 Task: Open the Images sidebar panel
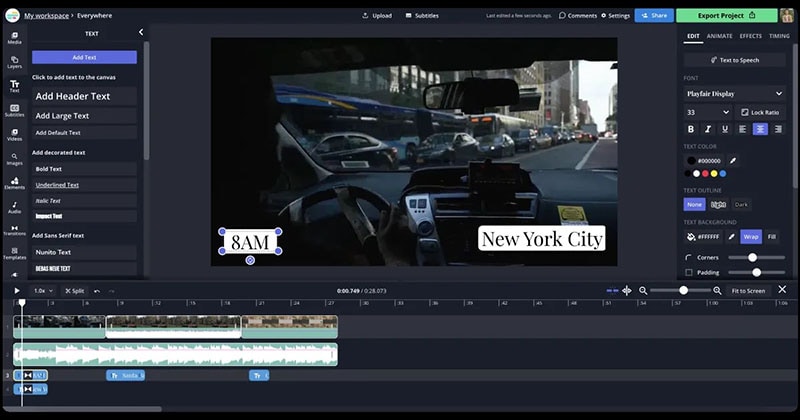14,159
